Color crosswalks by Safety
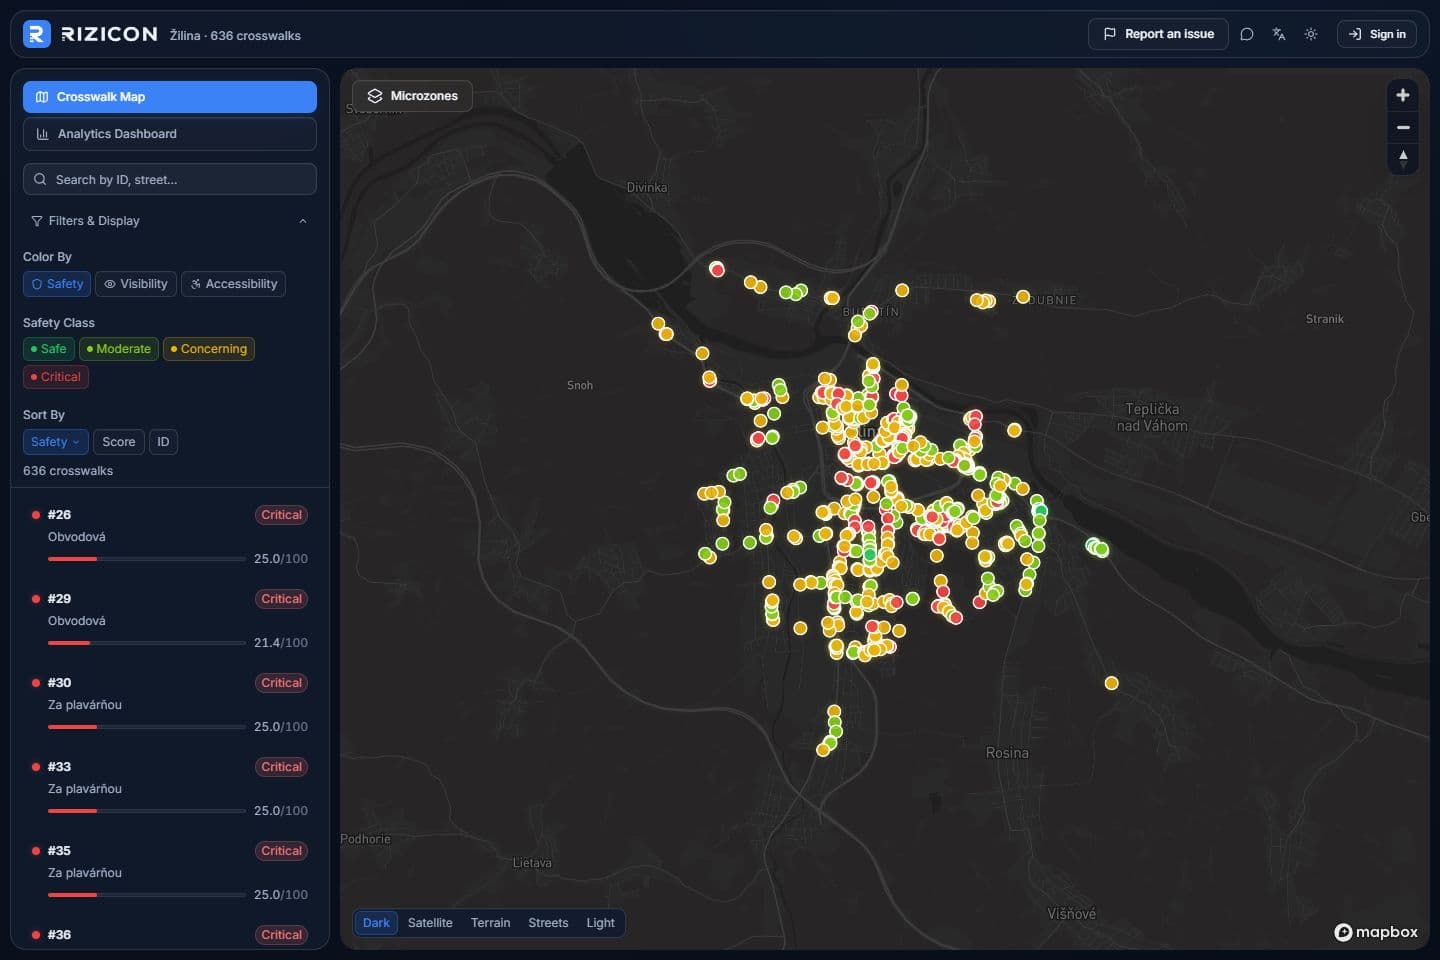 point(57,284)
